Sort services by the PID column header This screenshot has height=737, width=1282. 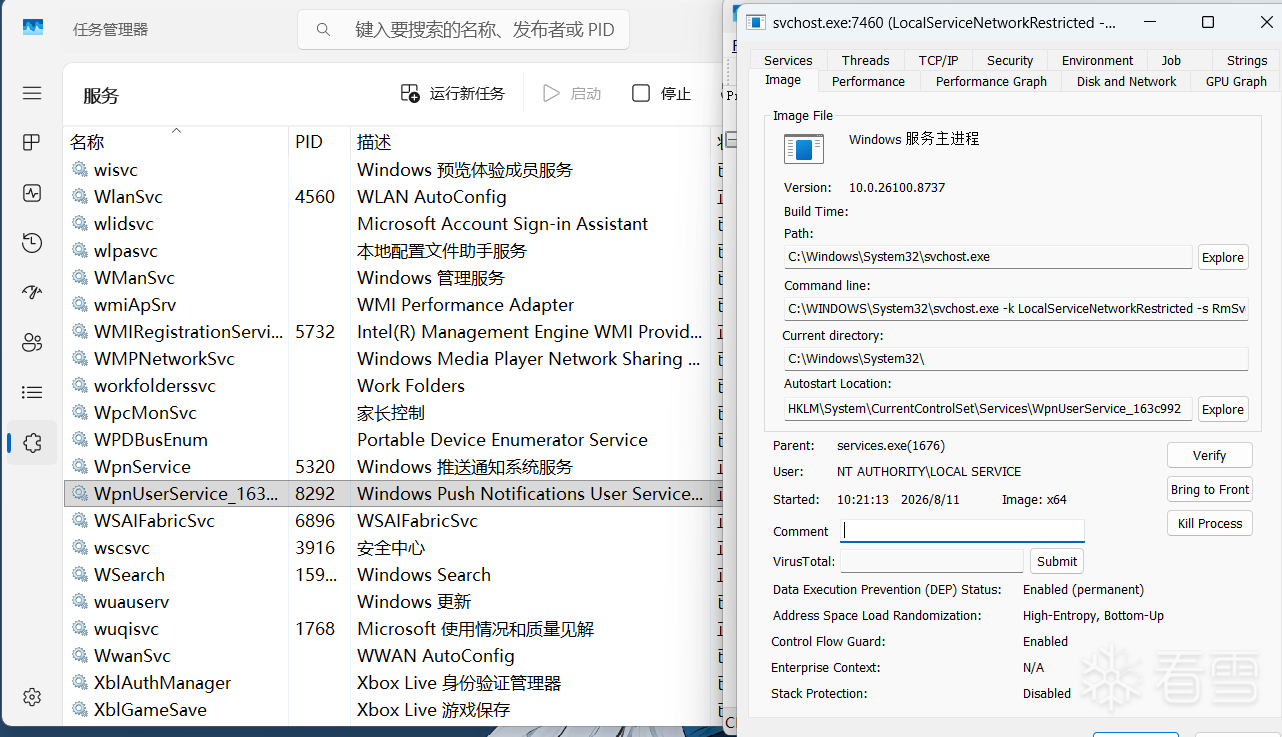tap(320, 142)
